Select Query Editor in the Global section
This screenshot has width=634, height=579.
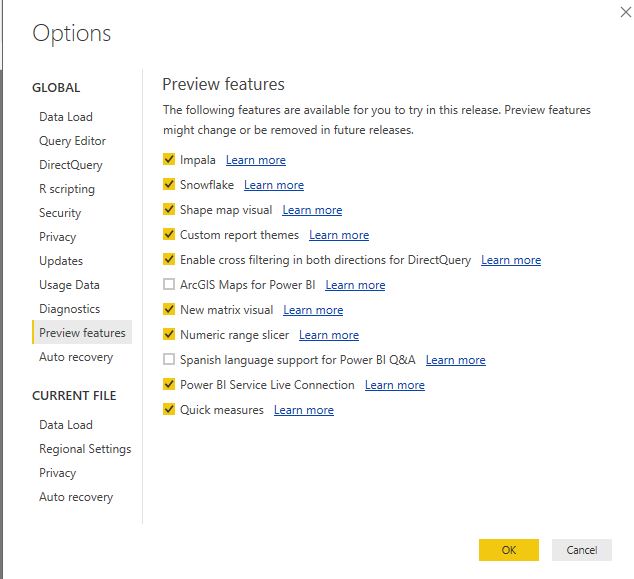[x=72, y=141]
